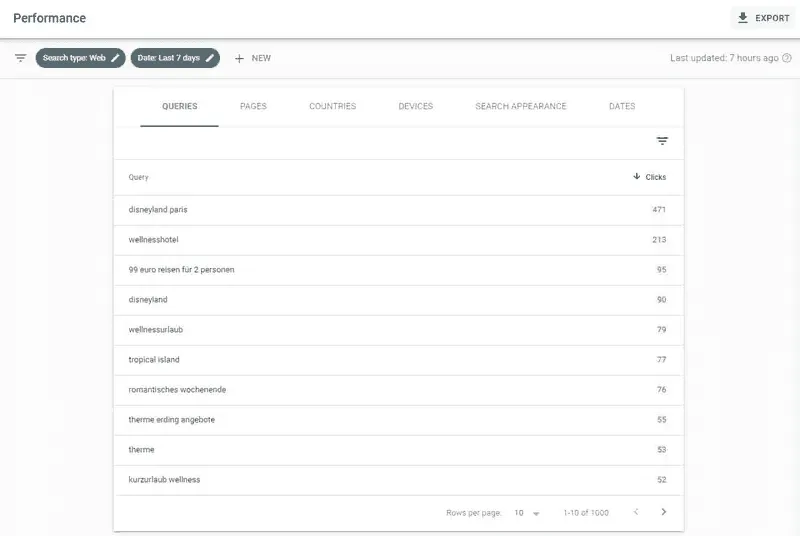Click the wellnesshotel query row
Image resolution: width=800 pixels, height=536 pixels.
(x=153, y=240)
